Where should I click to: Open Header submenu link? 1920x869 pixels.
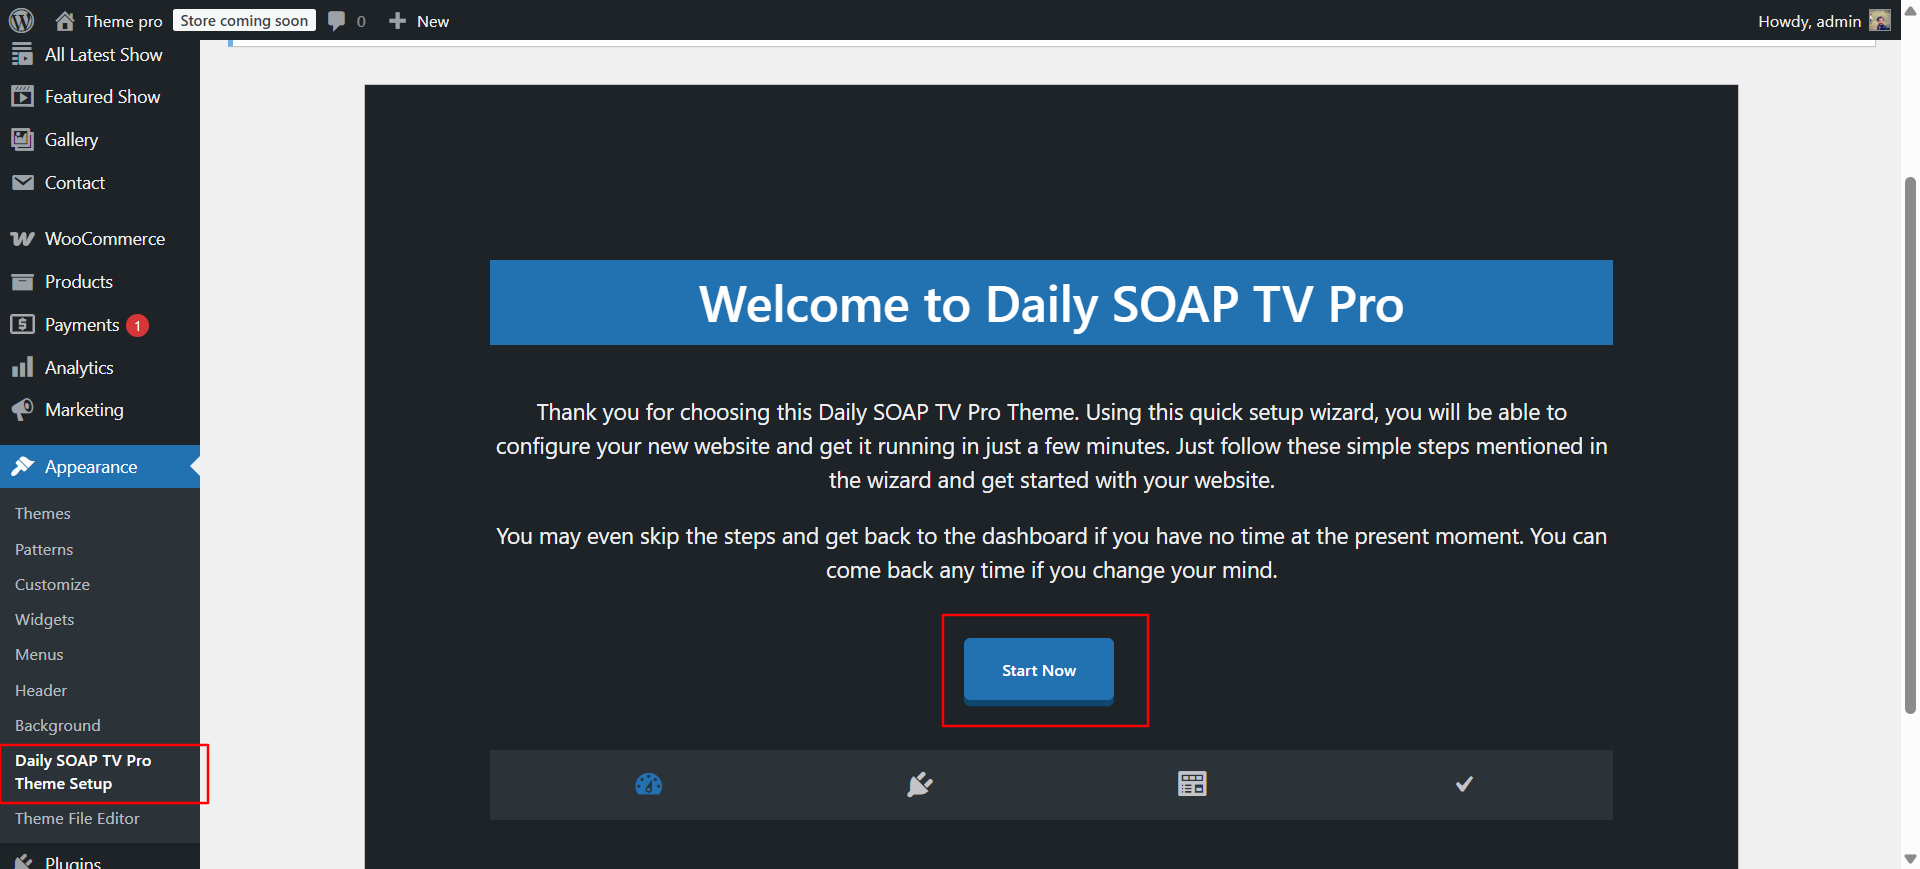[41, 690]
